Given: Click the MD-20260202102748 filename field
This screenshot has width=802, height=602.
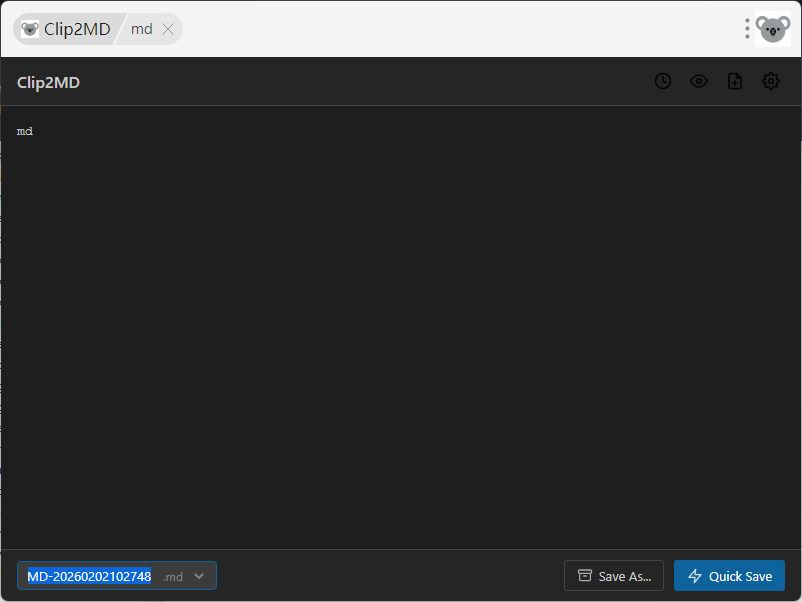Looking at the screenshot, I should pos(89,576).
